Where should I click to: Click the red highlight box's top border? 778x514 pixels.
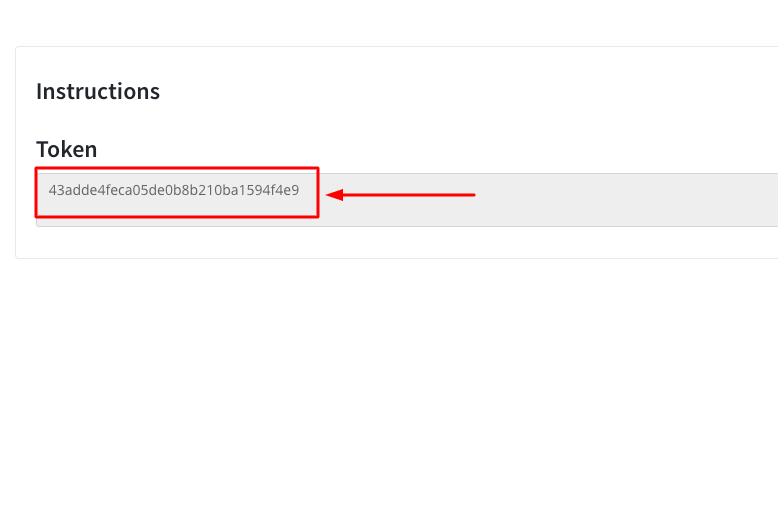pyautogui.click(x=177, y=168)
